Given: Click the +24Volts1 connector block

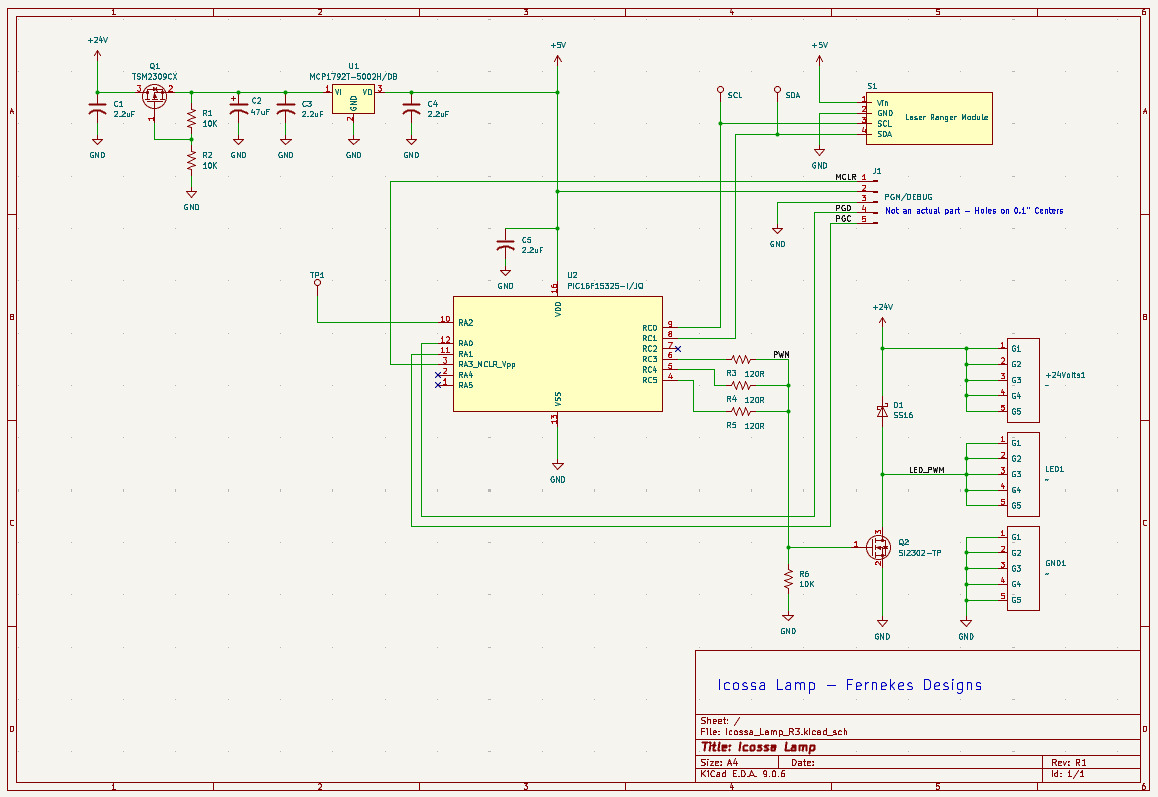Looking at the screenshot, I should 1022,379.
